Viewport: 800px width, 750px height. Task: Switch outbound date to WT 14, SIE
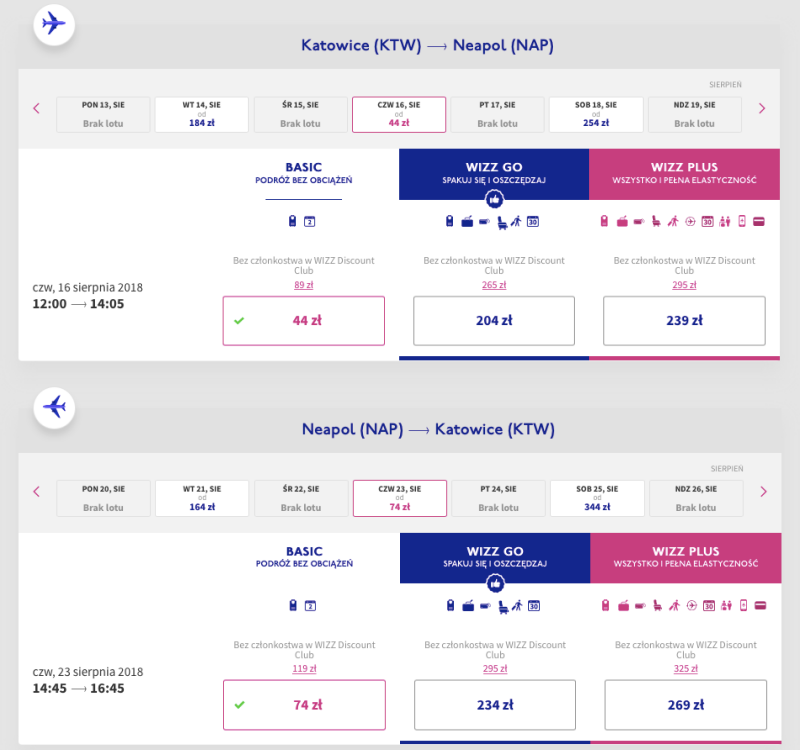(x=202, y=114)
